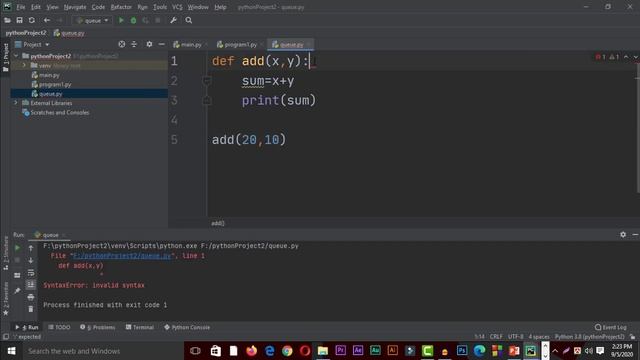The image size is (640, 360).
Task: Click the Synchronize reload icon
Action: click(31, 20)
